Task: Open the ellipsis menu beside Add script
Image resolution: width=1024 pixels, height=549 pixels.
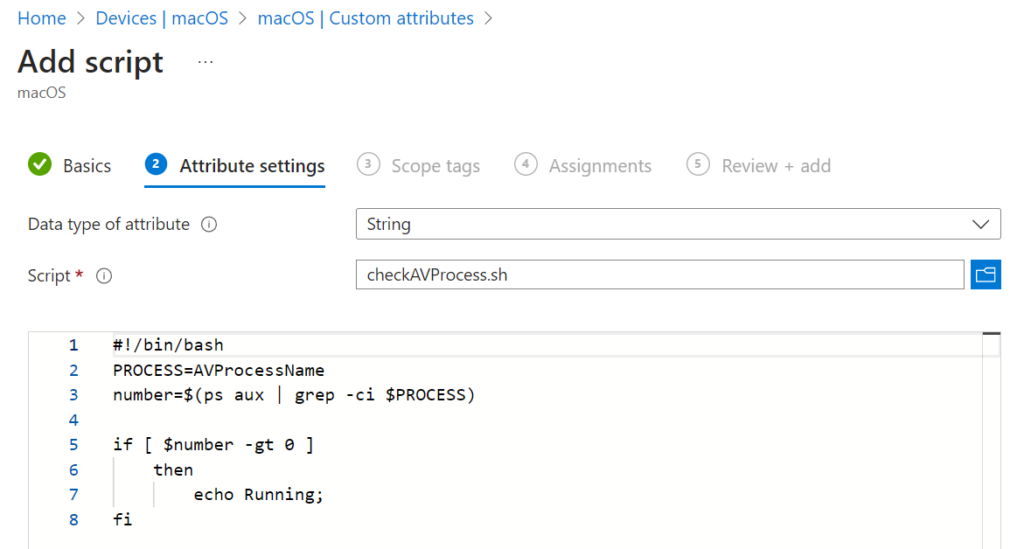Action: (x=205, y=63)
